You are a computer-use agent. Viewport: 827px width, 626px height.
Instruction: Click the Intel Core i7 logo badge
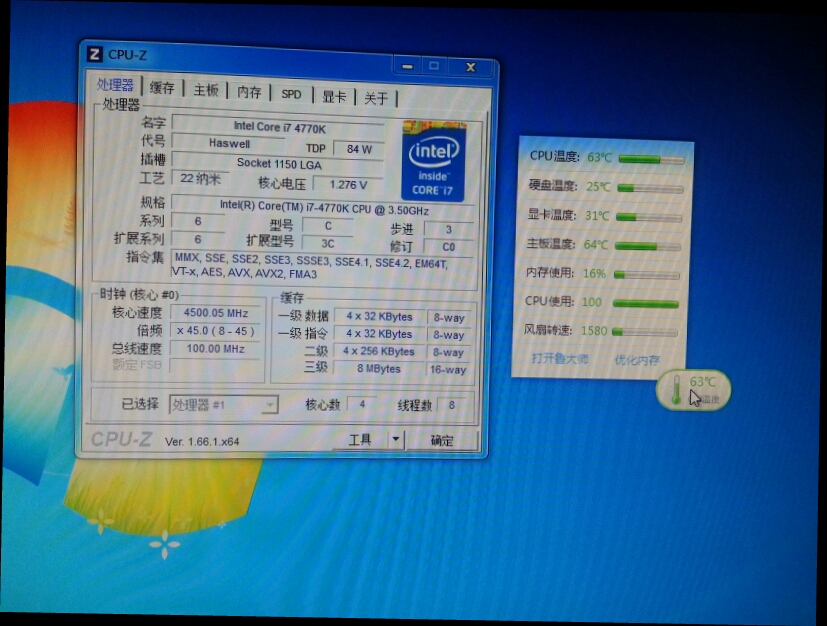click(x=434, y=161)
